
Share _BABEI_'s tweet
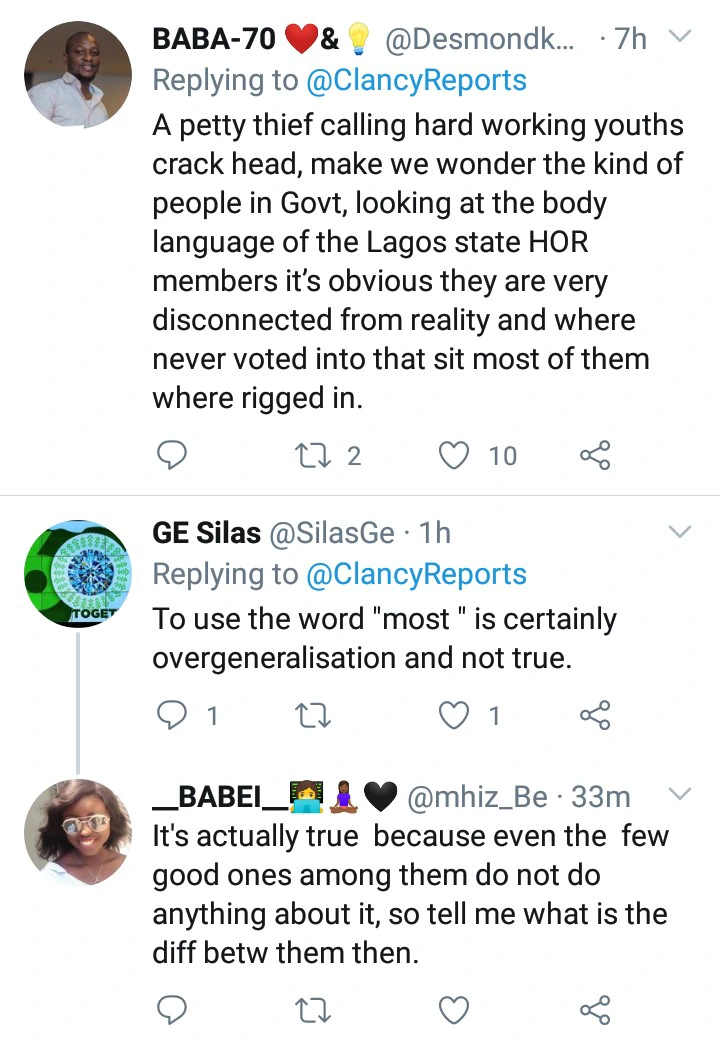pyautogui.click(x=594, y=1009)
